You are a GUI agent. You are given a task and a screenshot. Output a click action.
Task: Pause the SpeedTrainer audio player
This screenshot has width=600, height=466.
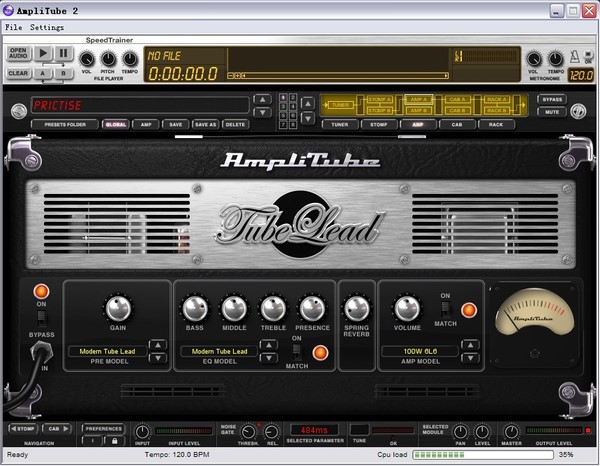click(x=64, y=53)
